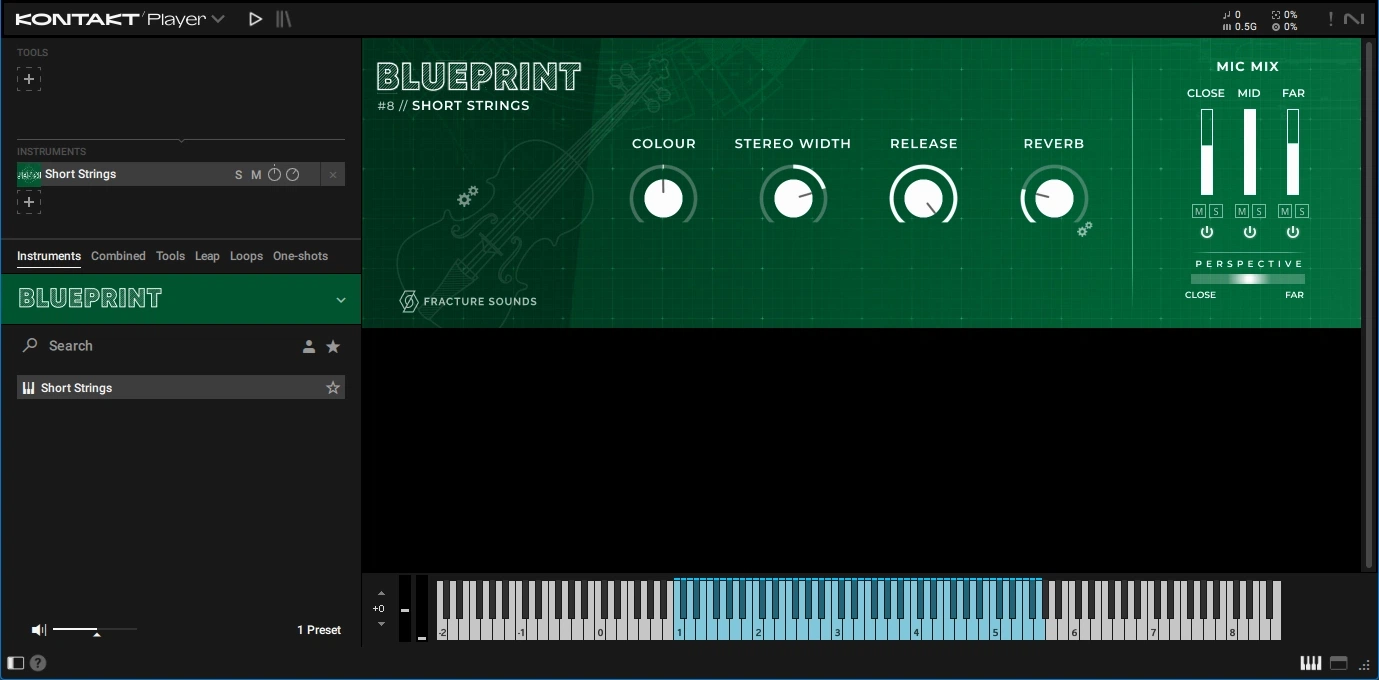Viewport: 1379px width, 680px height.
Task: Click the REVERB knob
Action: [1054, 198]
